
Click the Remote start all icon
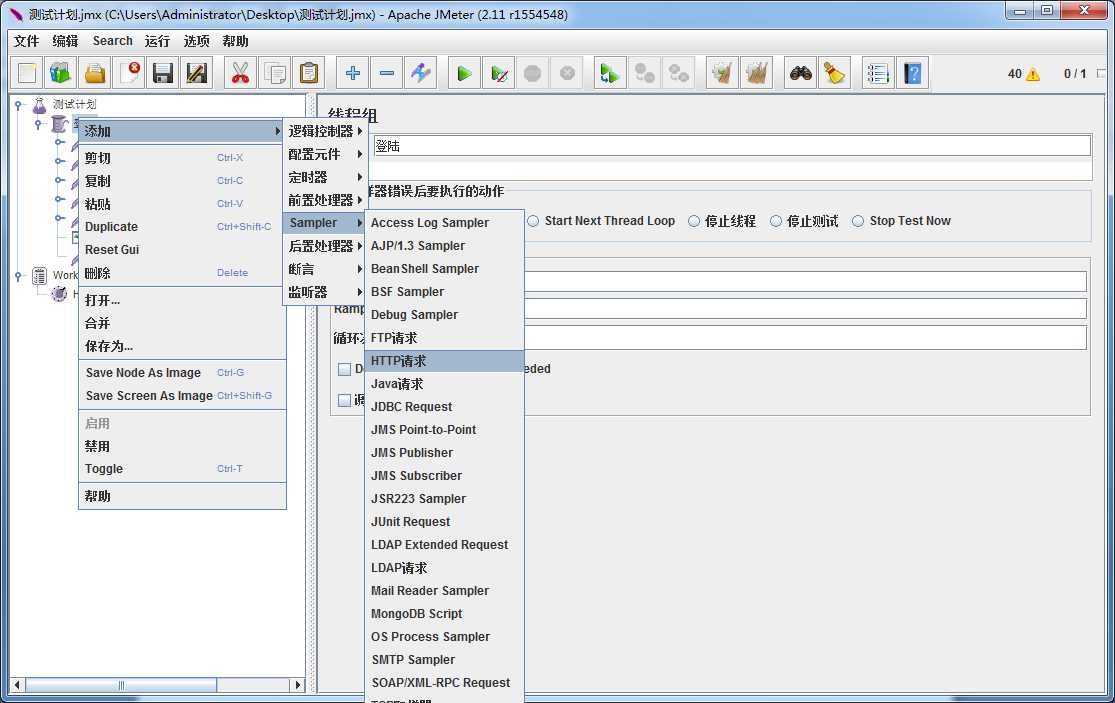609,73
